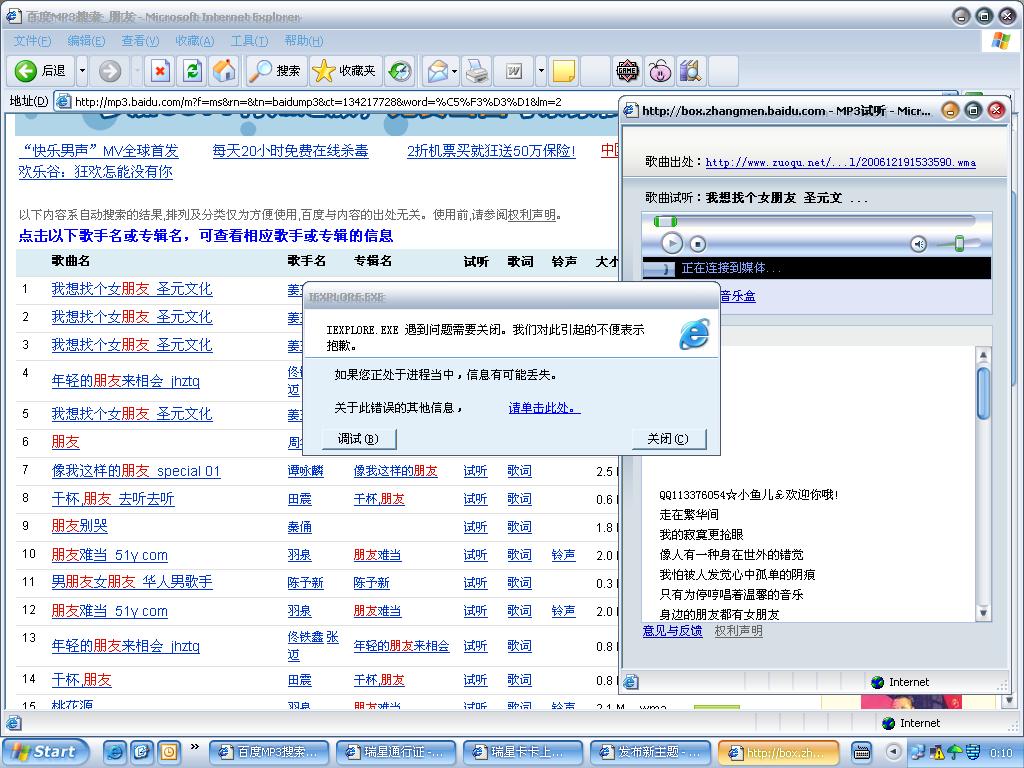Click the Refresh page icon
The width and height of the screenshot is (1024, 768).
coord(192,71)
